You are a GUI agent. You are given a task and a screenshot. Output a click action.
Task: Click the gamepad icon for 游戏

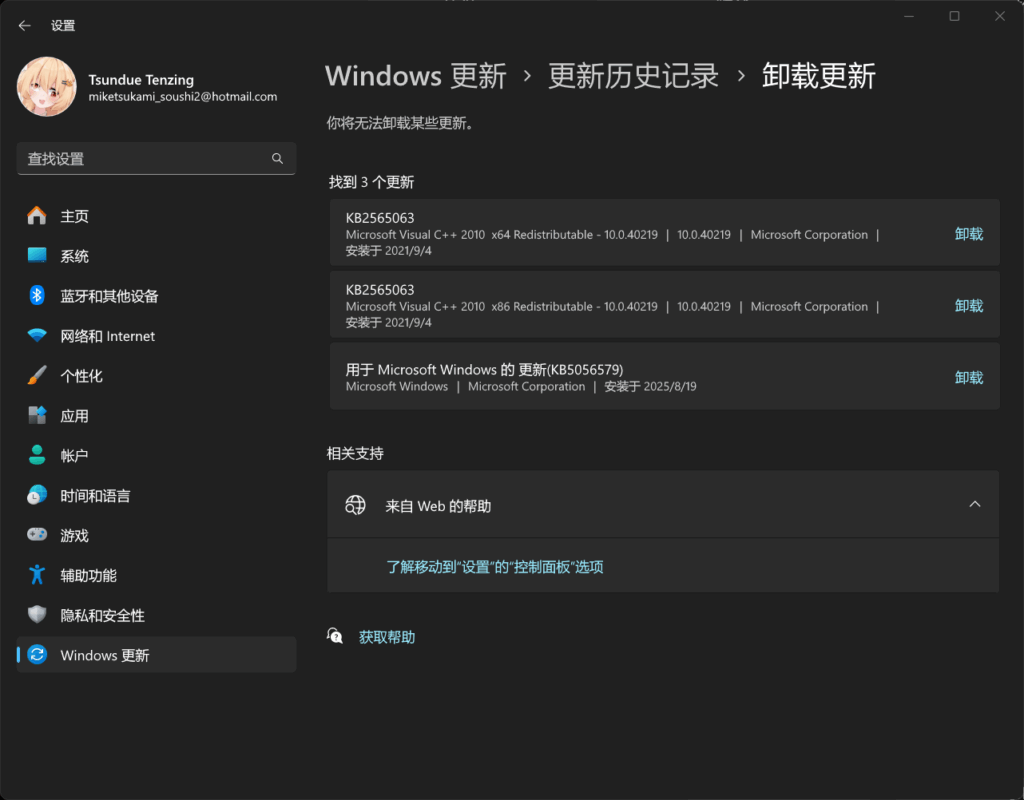(37, 535)
